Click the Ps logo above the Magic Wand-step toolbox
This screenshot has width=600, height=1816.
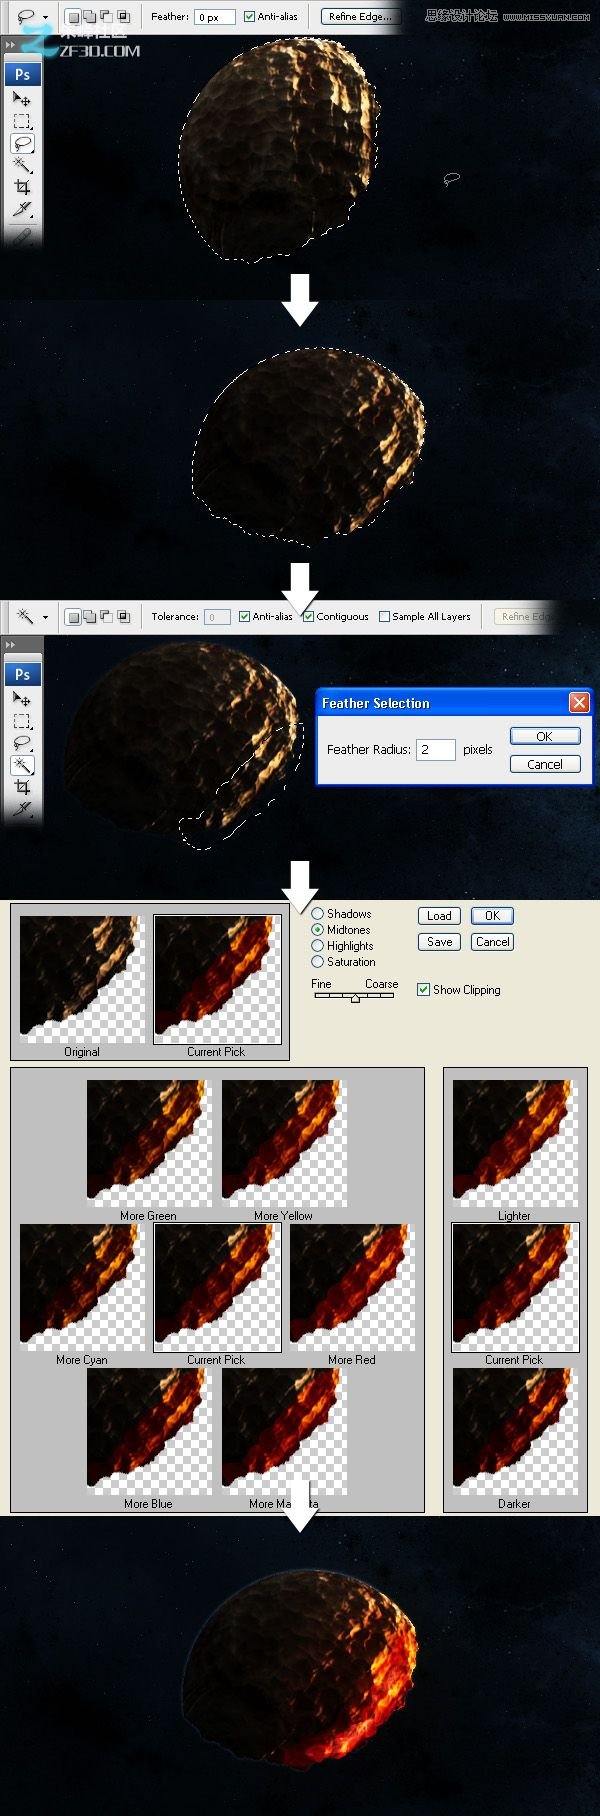22,674
